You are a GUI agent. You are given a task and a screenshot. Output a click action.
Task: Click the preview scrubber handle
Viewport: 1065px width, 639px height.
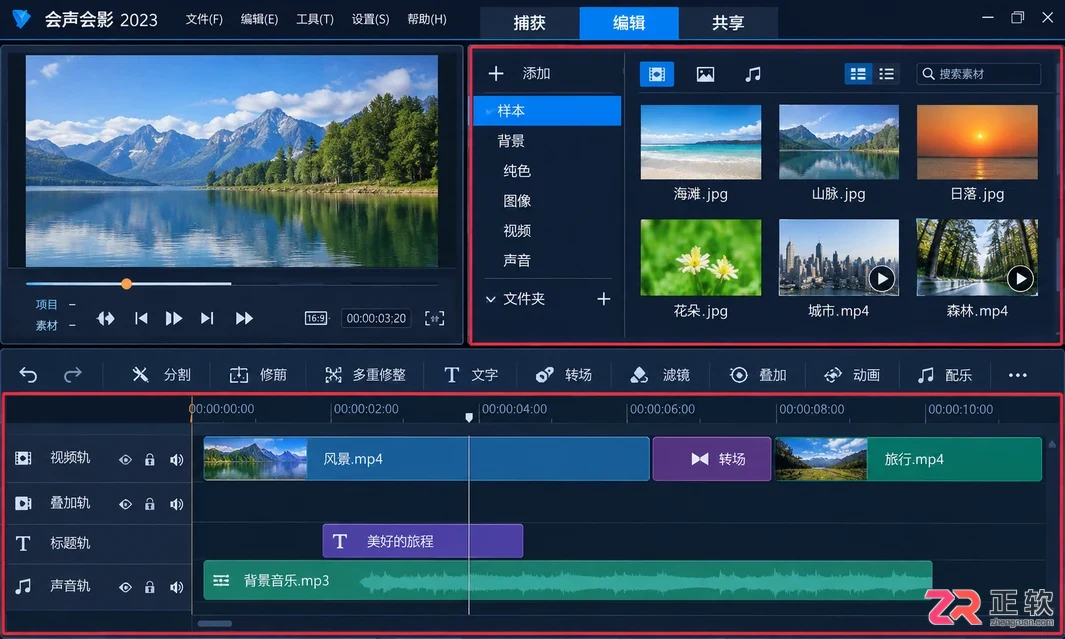(x=126, y=284)
